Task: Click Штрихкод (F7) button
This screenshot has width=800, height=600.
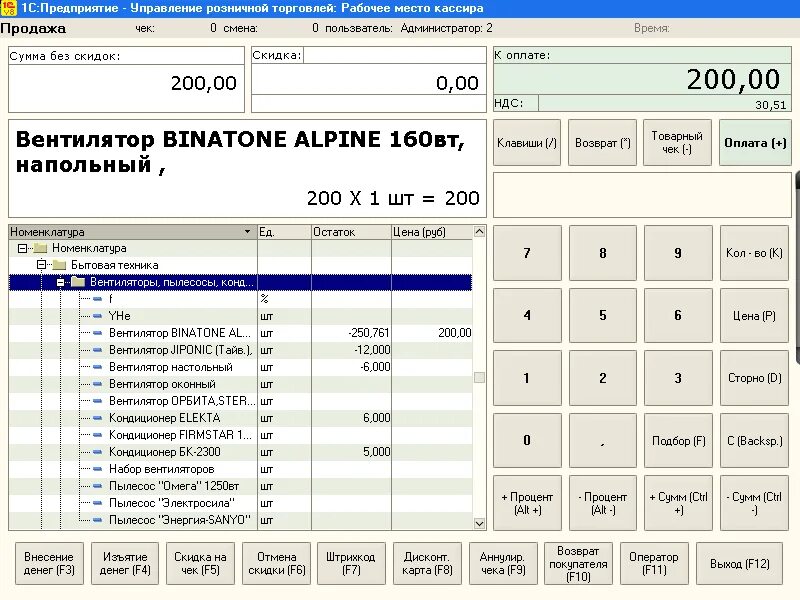Action: [351, 564]
